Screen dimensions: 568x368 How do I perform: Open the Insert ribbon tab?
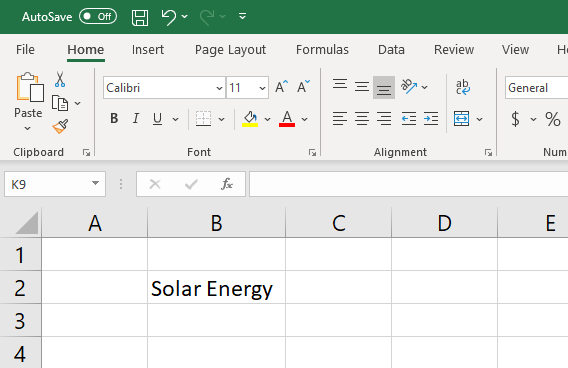148,50
